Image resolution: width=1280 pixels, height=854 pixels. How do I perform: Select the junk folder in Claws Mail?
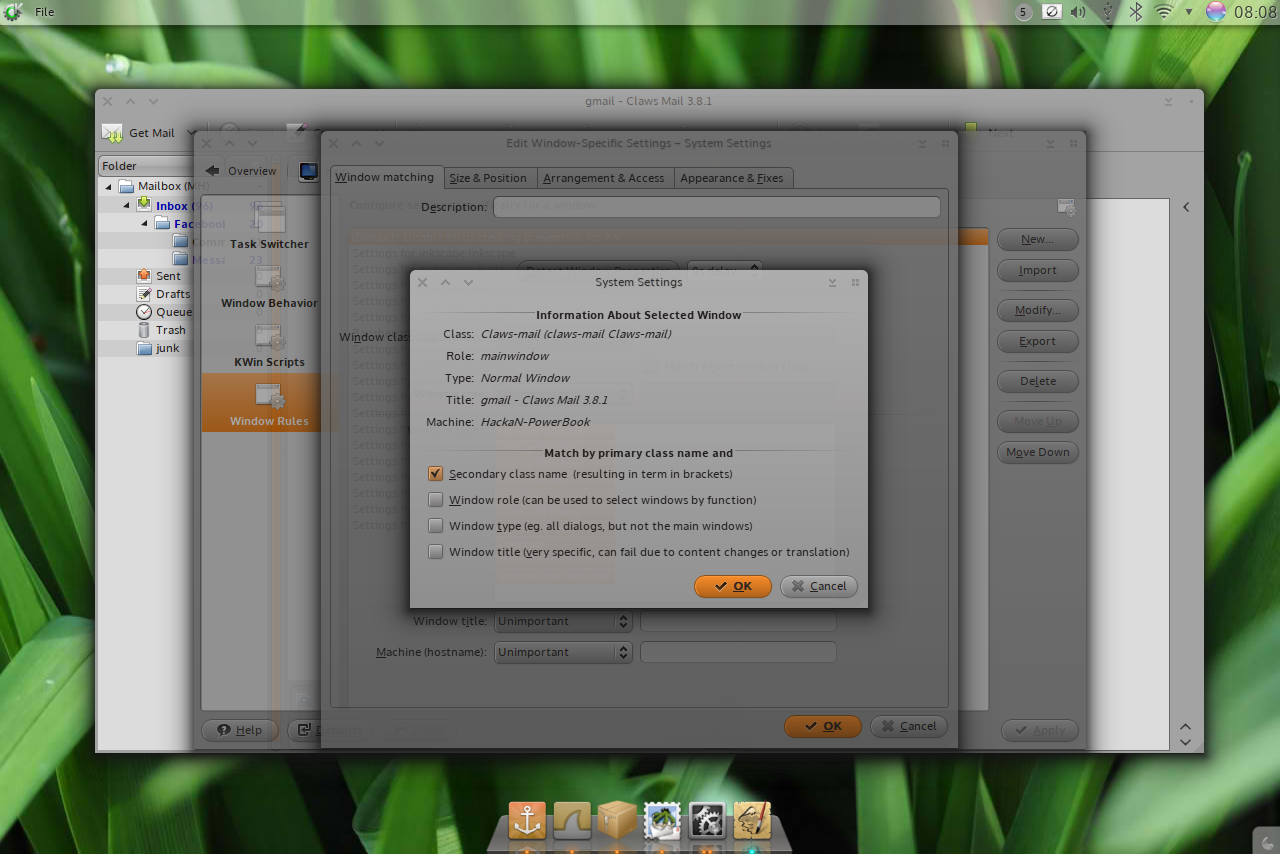pos(167,348)
